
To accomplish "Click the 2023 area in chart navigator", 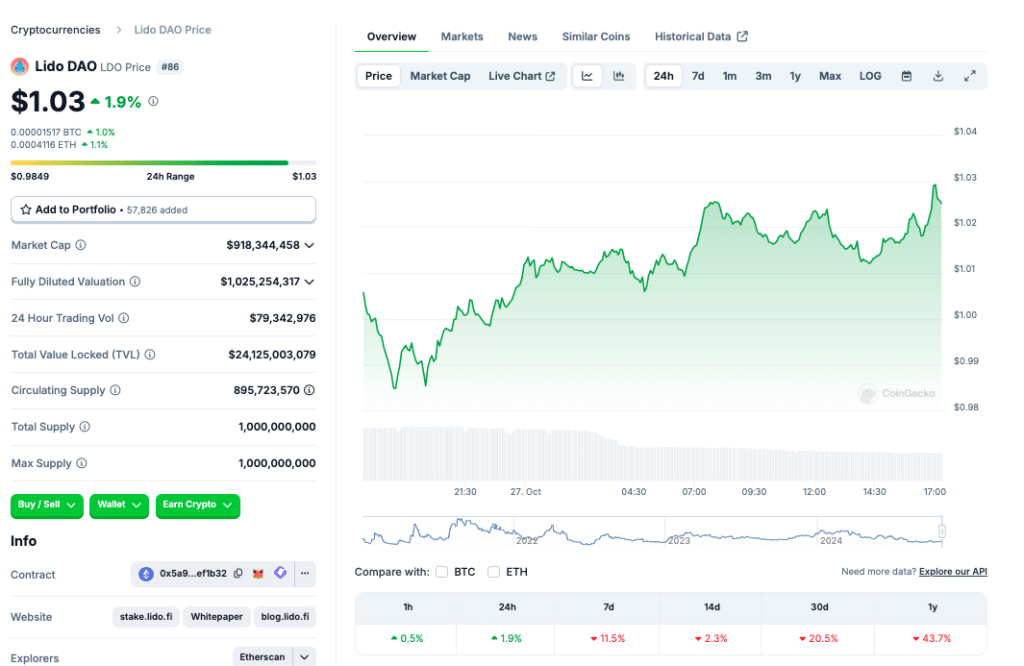I will pyautogui.click(x=679, y=541).
